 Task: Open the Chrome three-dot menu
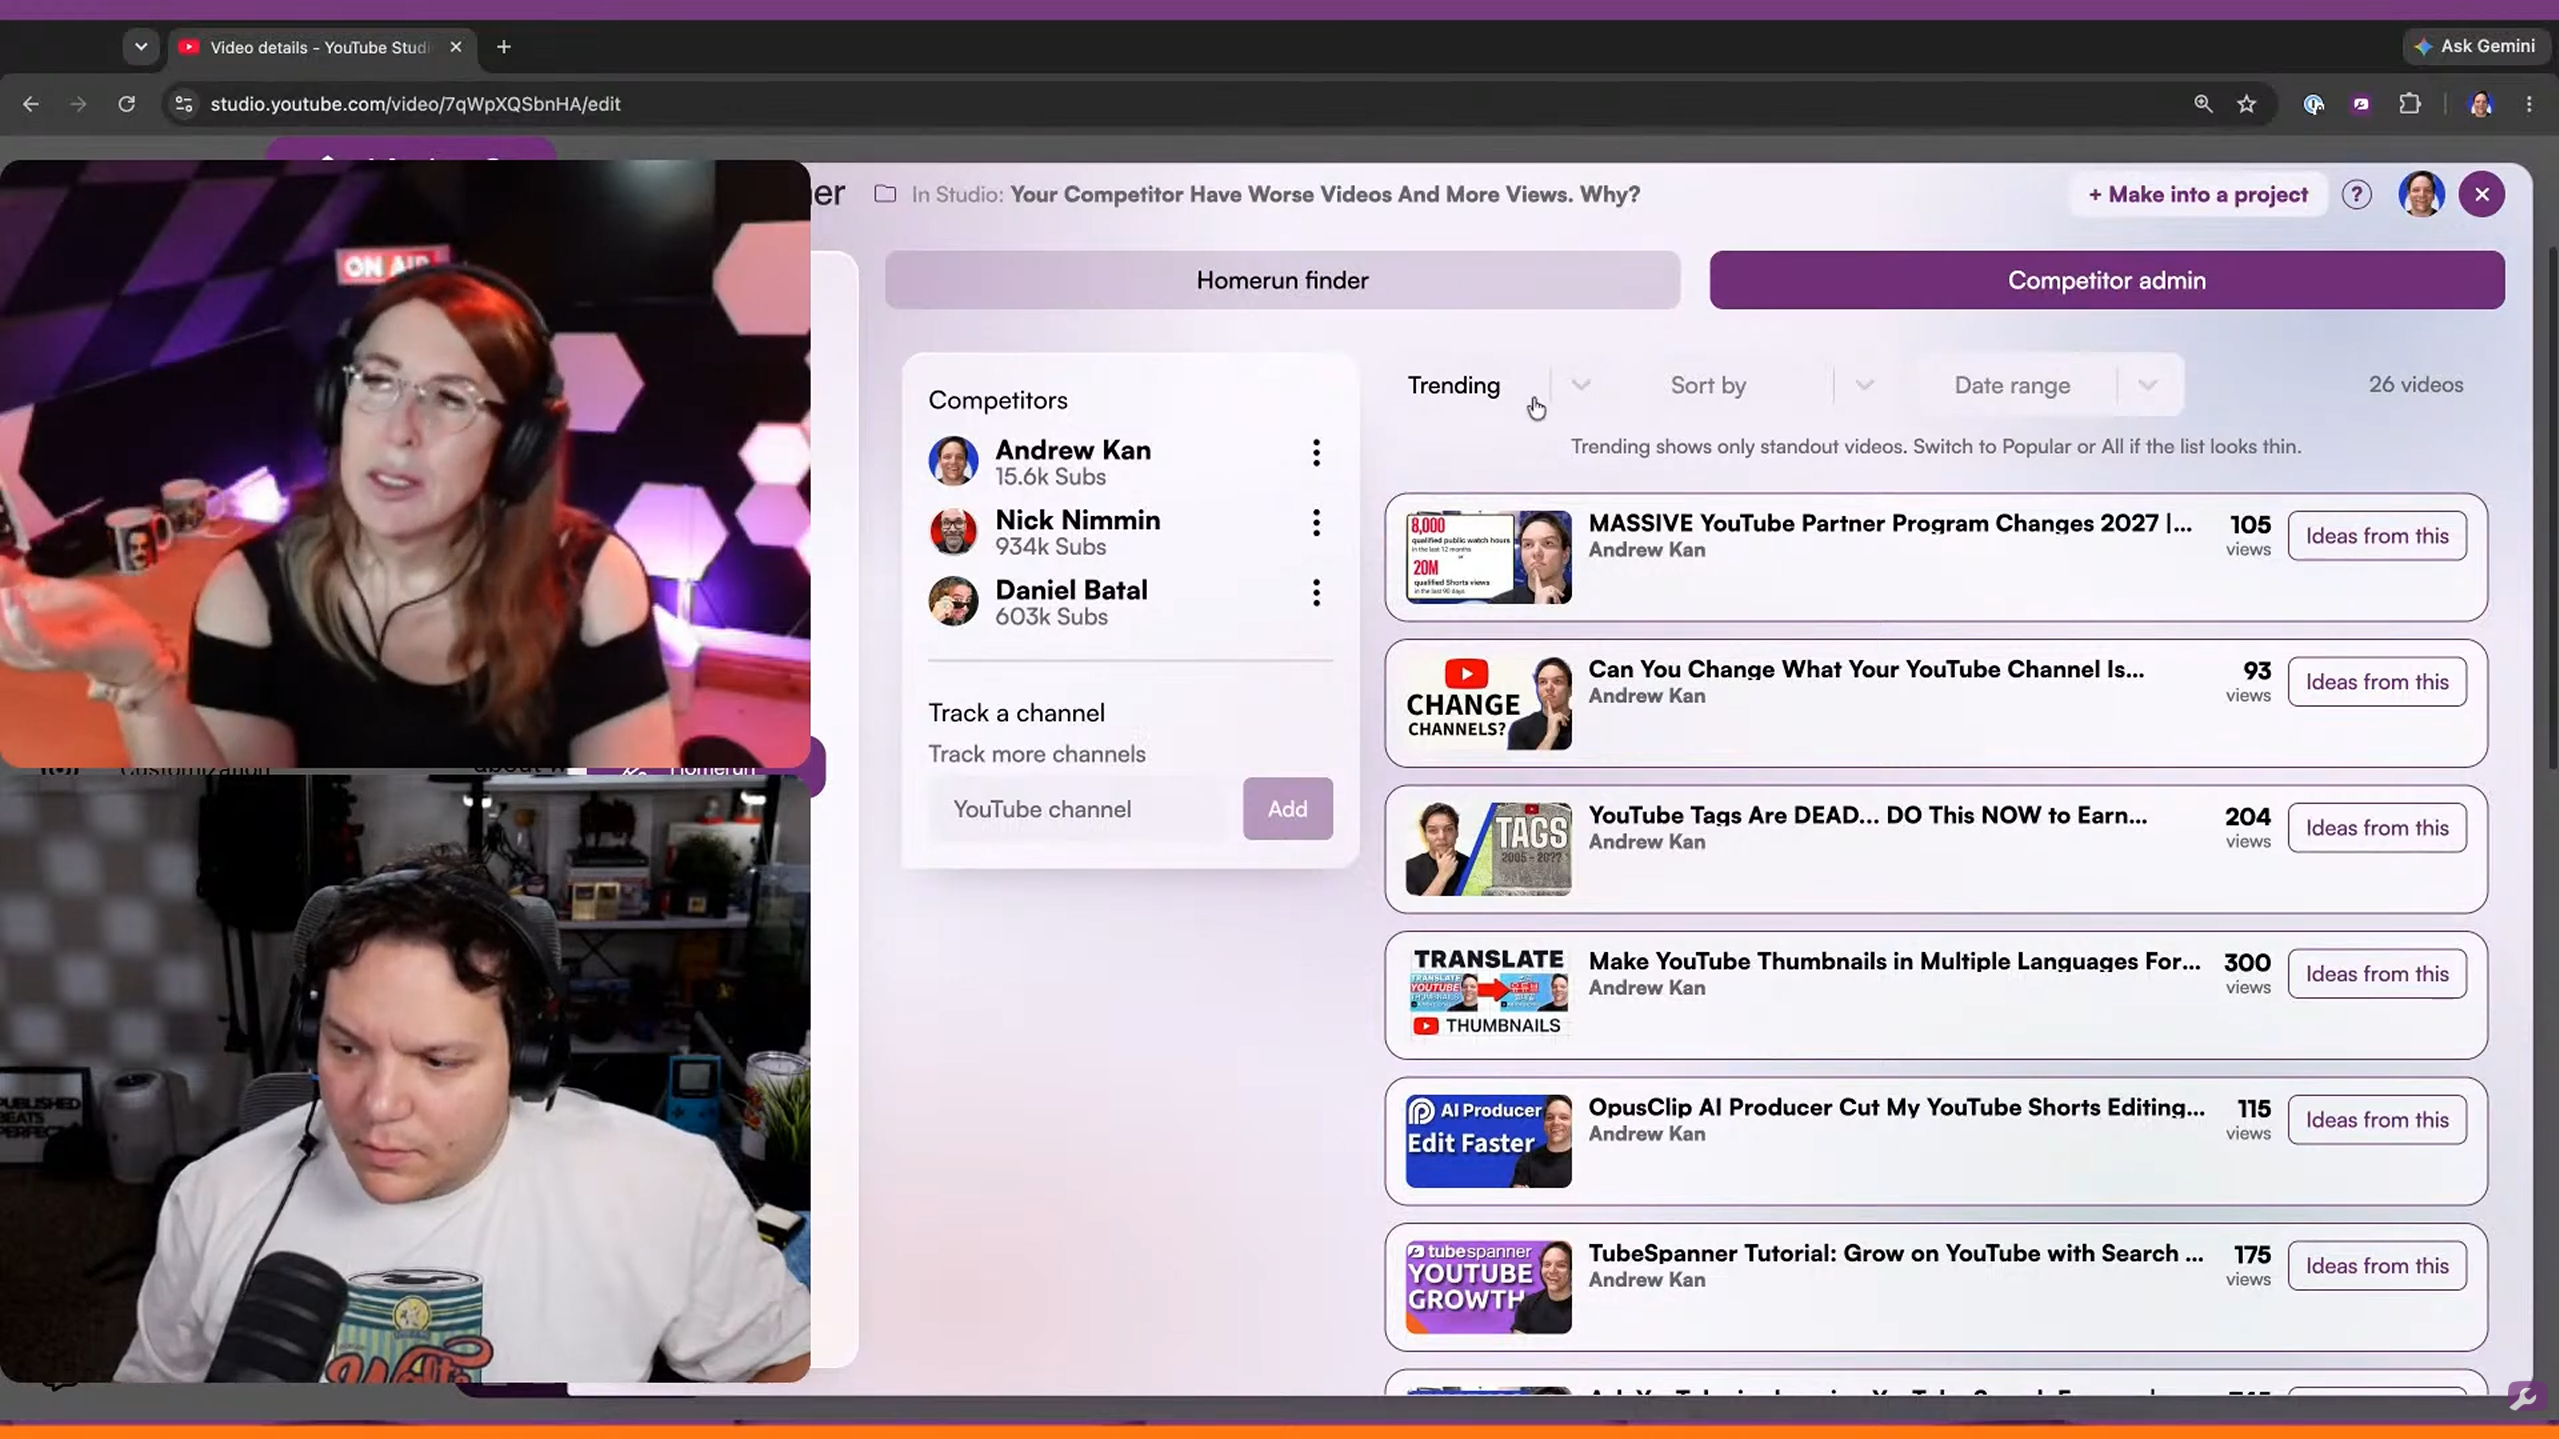pyautogui.click(x=2529, y=104)
